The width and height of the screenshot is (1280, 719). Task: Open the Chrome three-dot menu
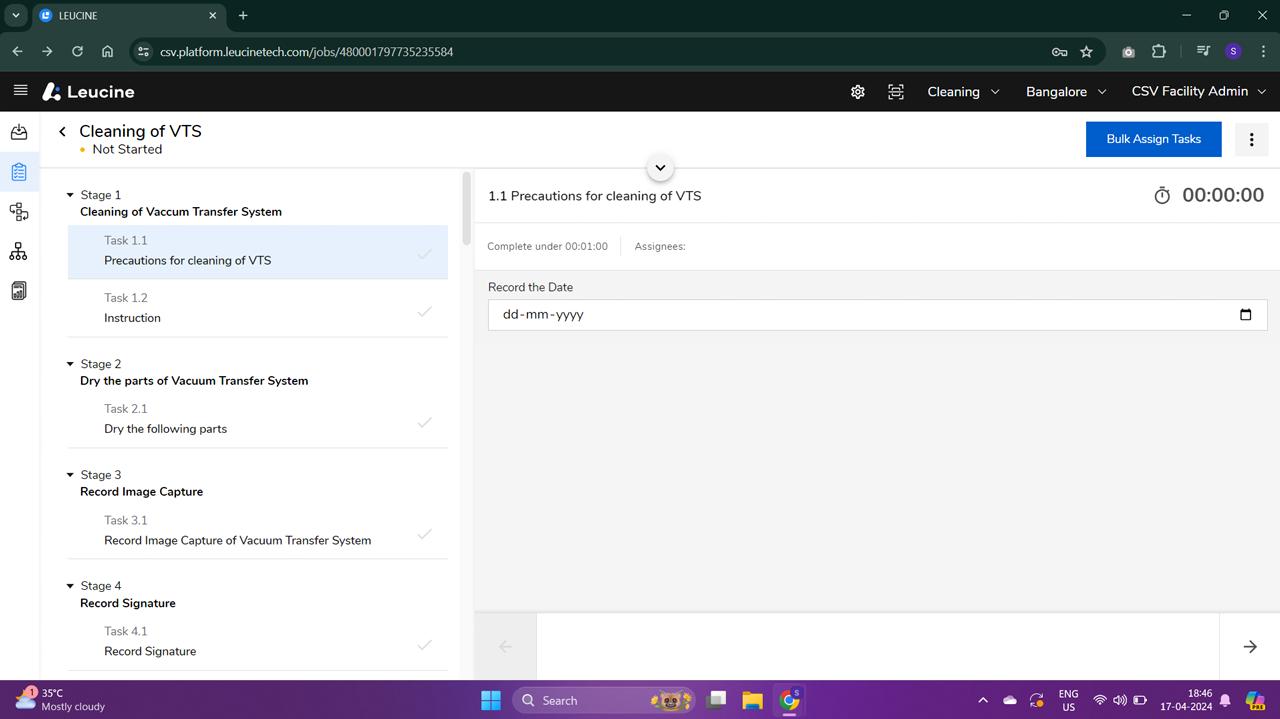(1263, 52)
